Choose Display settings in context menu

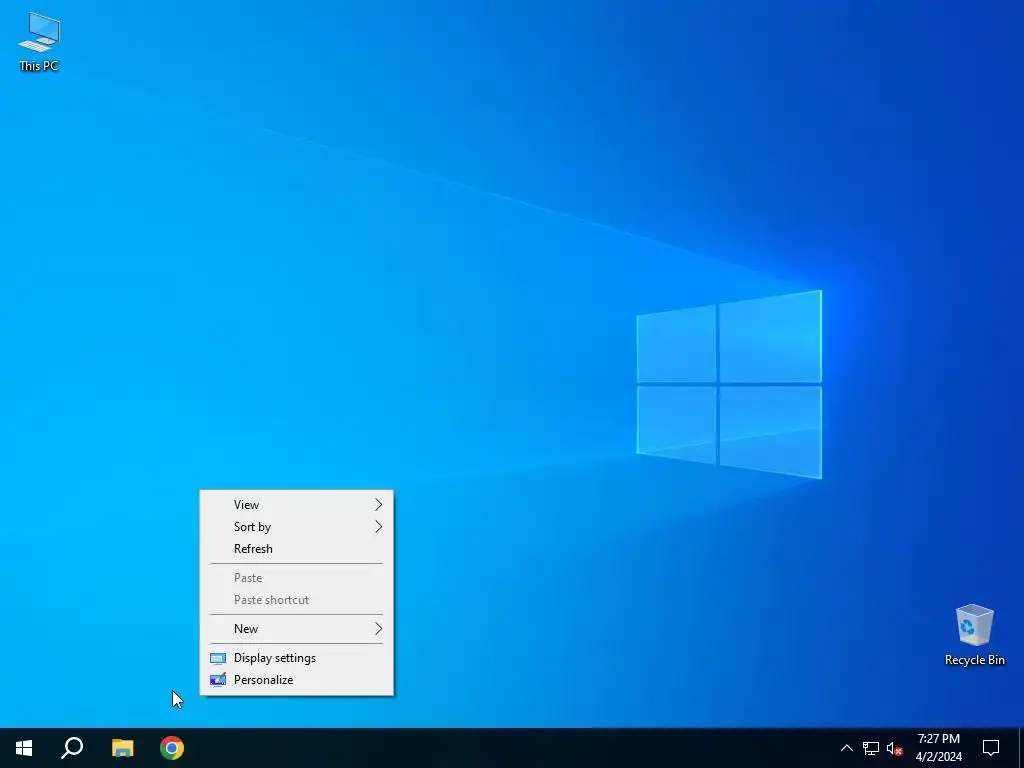tap(296, 658)
